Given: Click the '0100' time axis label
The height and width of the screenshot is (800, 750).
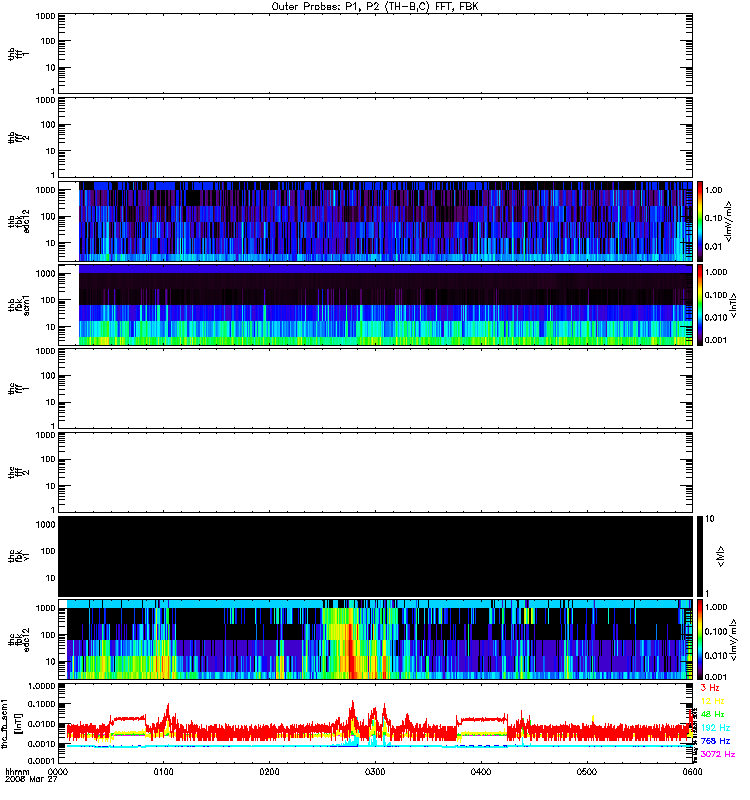Looking at the screenshot, I should (x=163, y=772).
